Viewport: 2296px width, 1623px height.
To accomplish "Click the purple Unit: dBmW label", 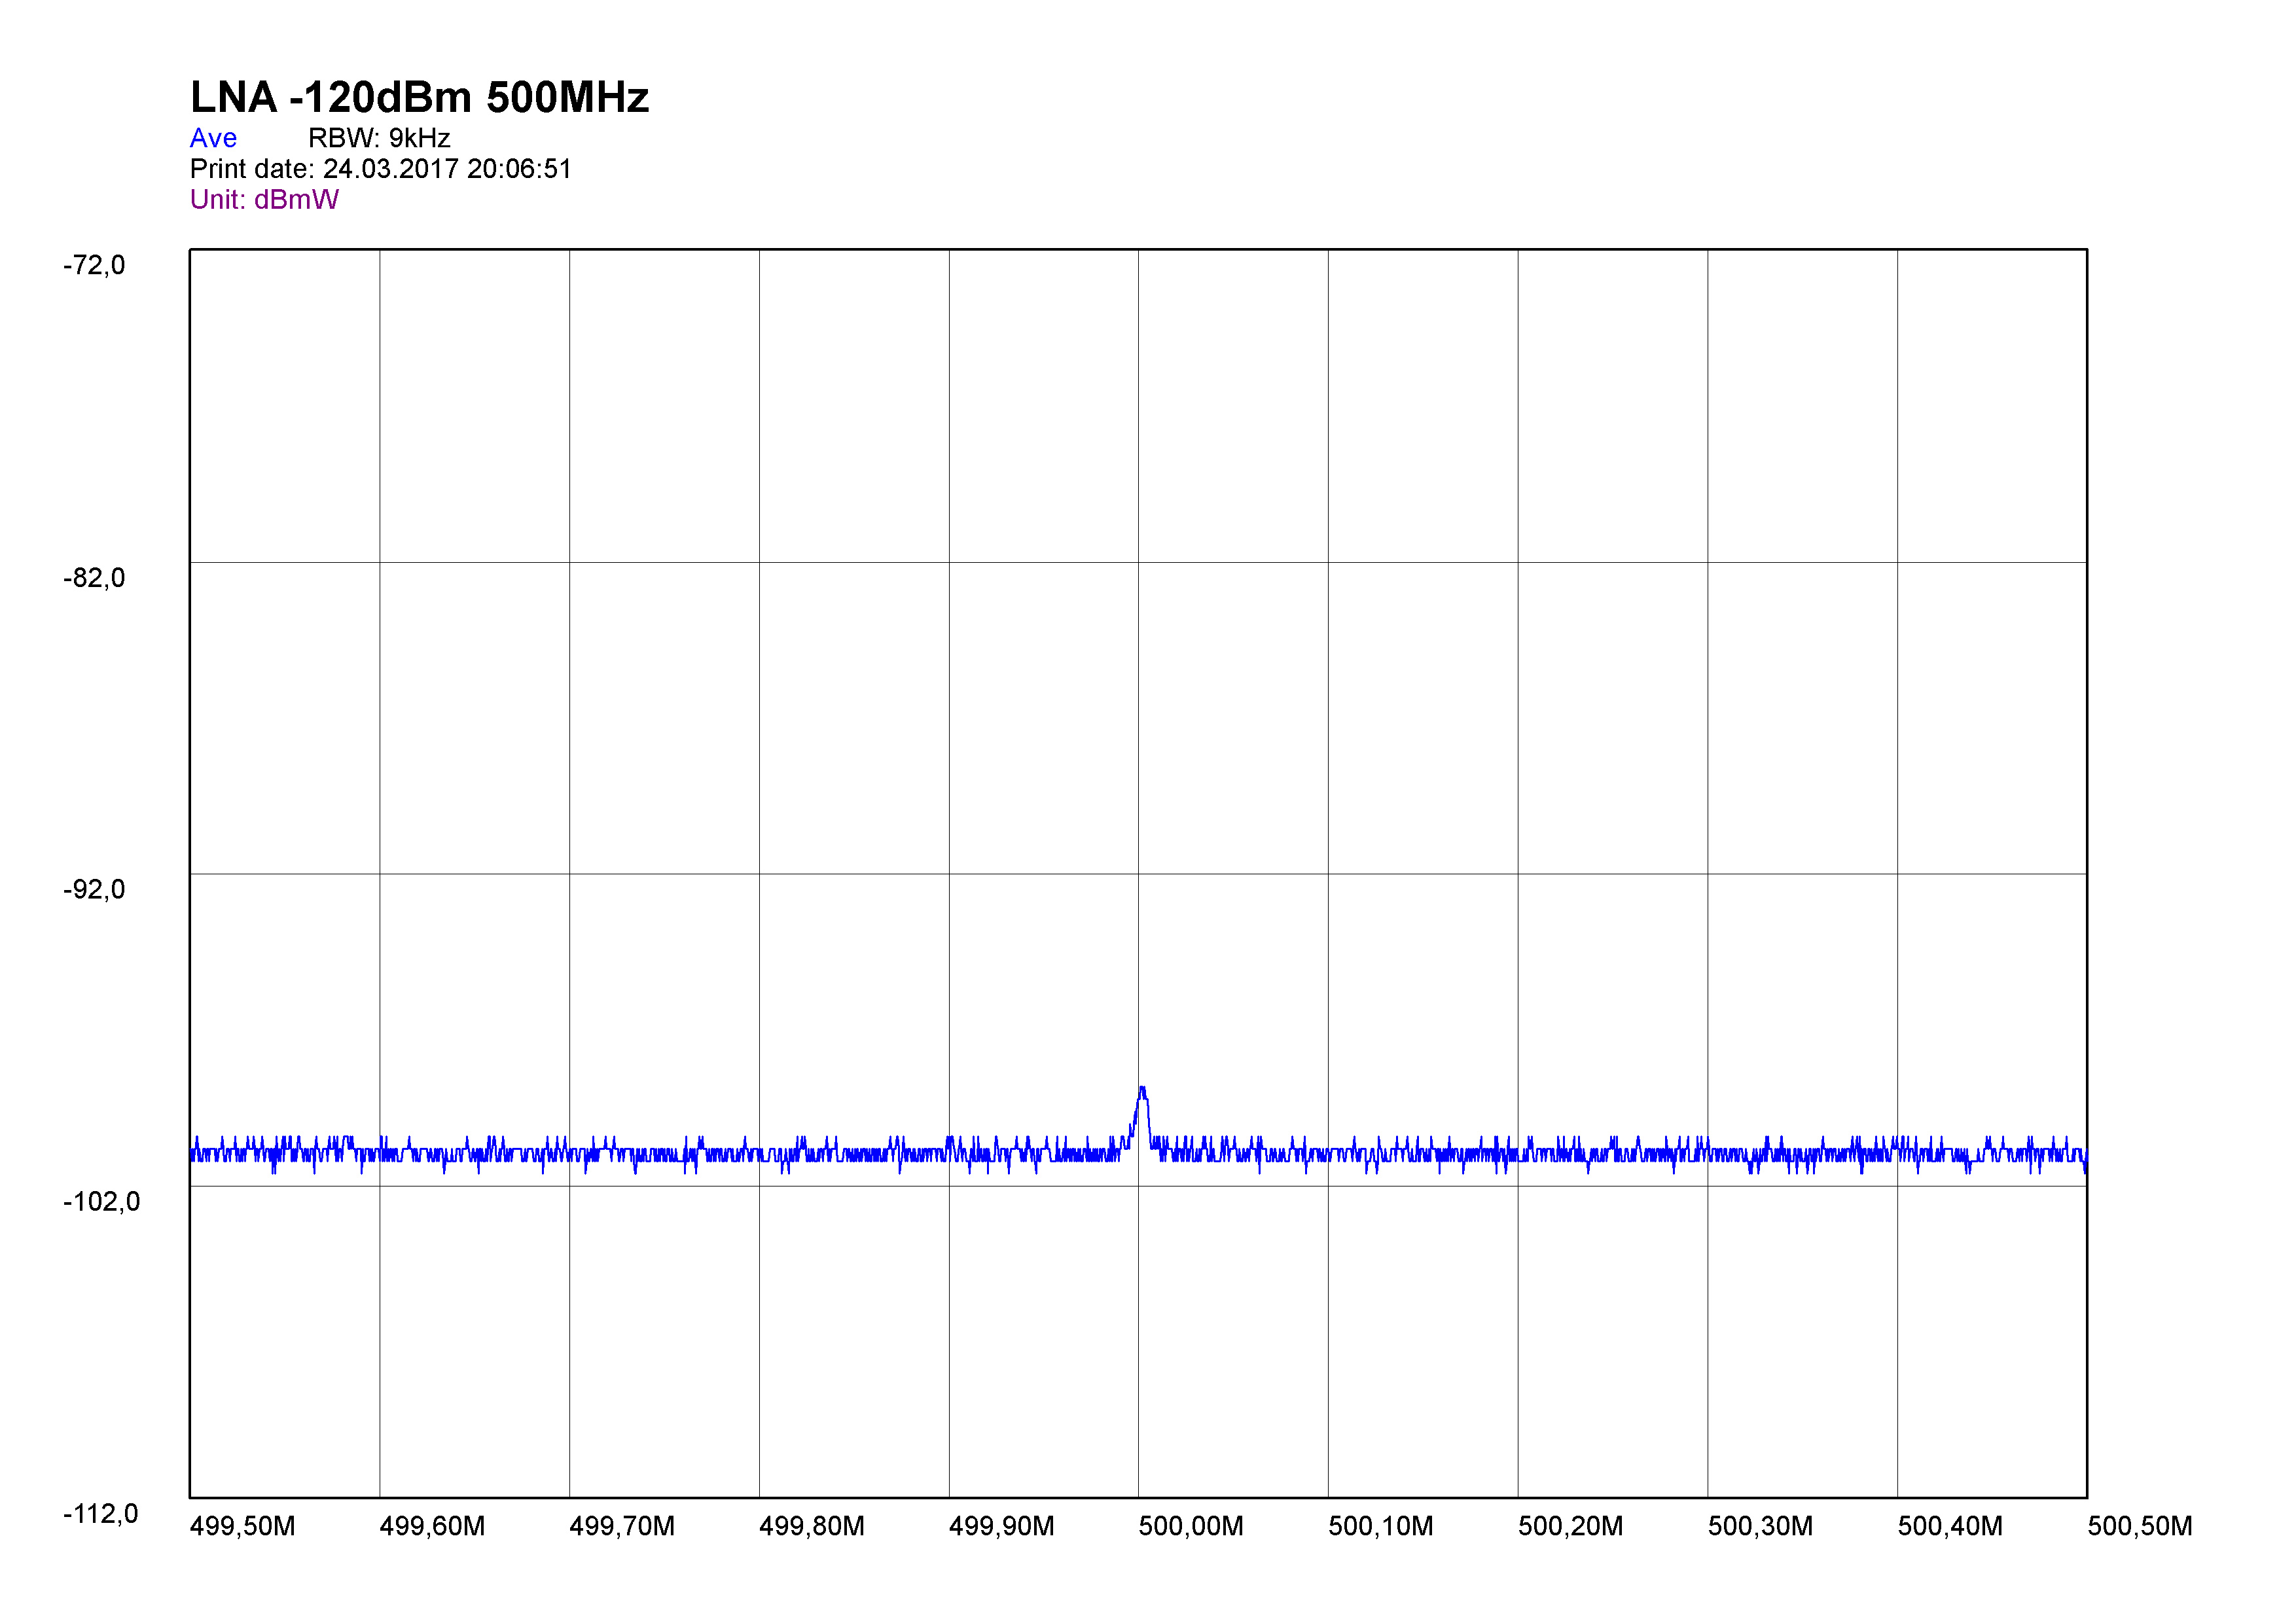I will 264,200.
